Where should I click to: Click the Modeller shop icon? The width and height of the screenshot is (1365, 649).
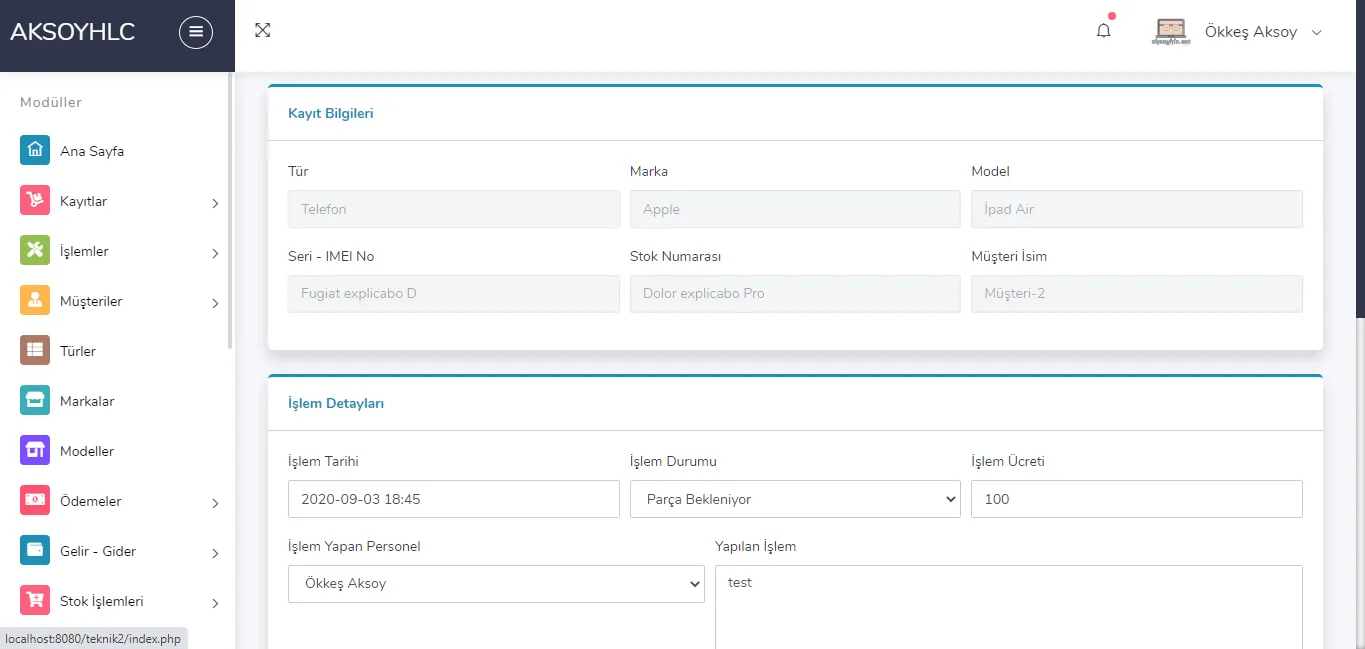(35, 451)
